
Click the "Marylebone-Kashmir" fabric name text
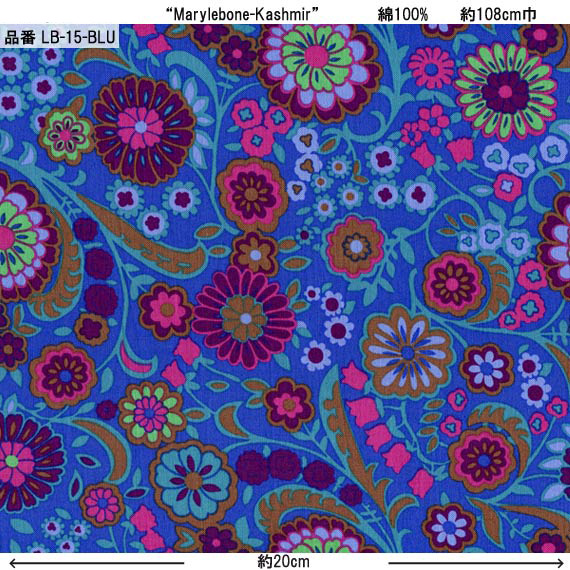(x=242, y=15)
